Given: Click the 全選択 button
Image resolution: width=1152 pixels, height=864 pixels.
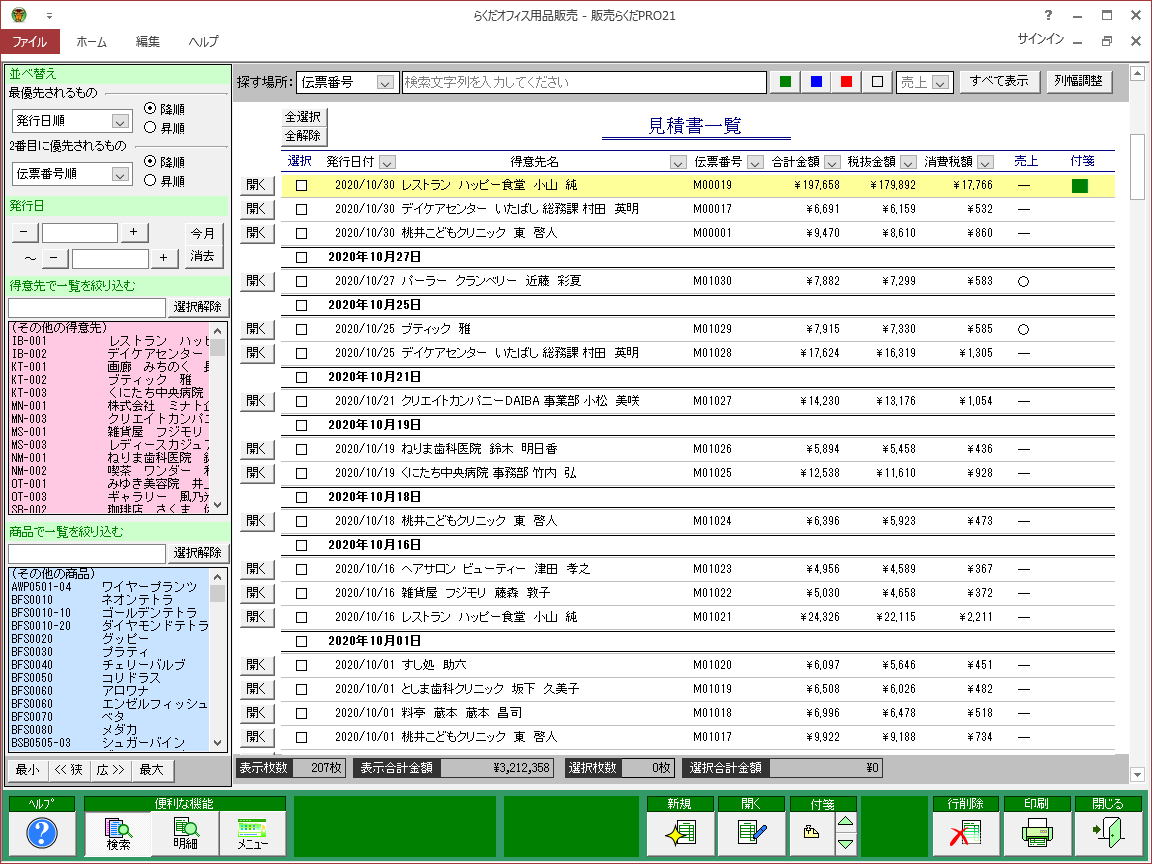Looking at the screenshot, I should tap(303, 117).
